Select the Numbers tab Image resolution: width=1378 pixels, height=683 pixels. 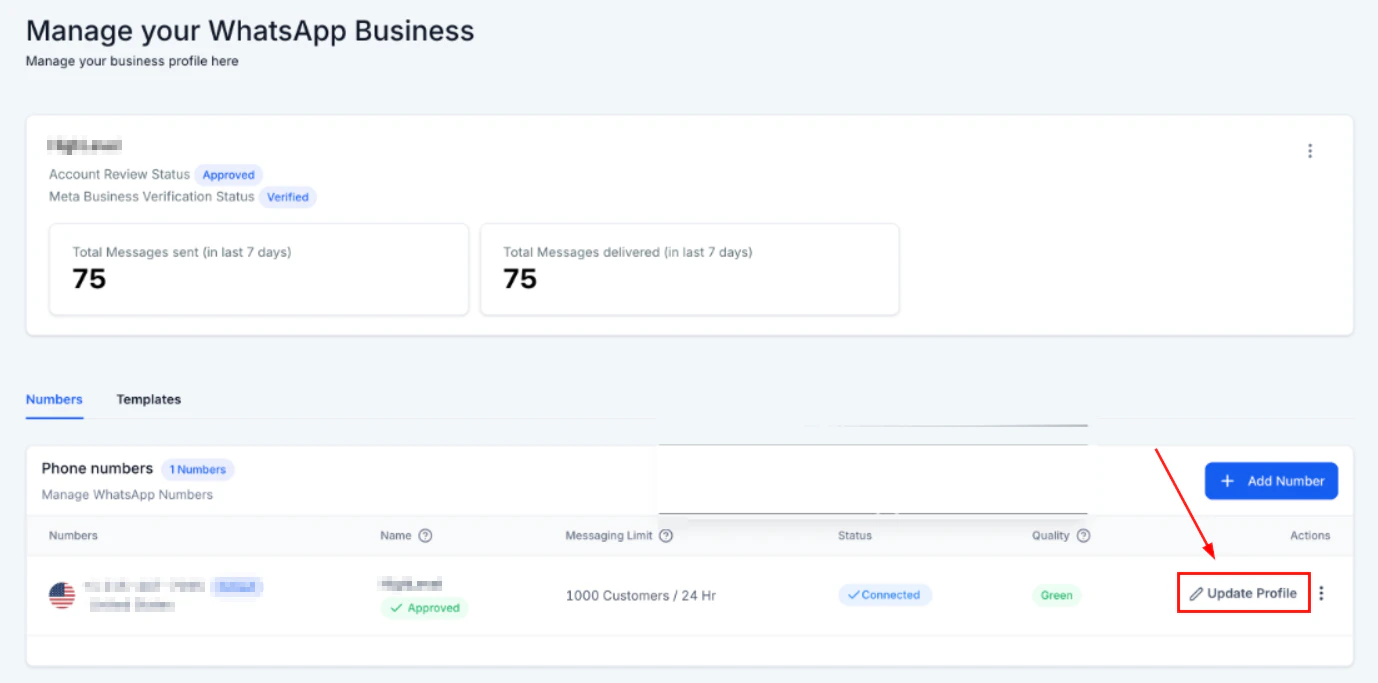point(54,398)
